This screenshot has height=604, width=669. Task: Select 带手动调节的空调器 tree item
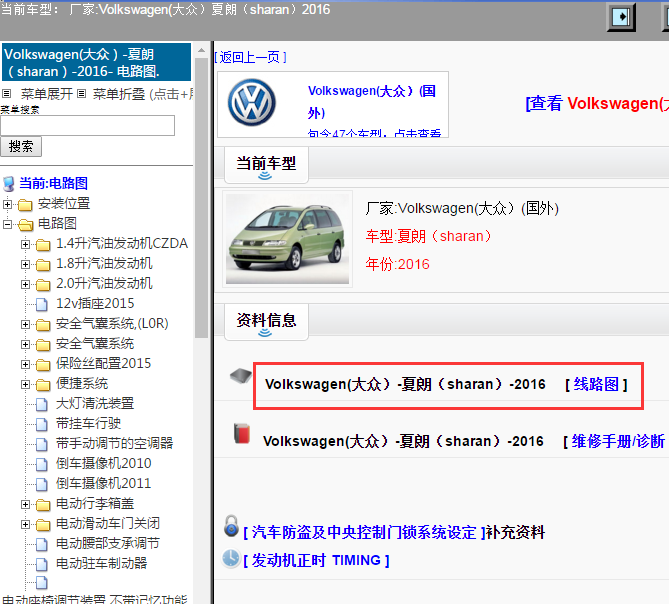click(x=114, y=444)
